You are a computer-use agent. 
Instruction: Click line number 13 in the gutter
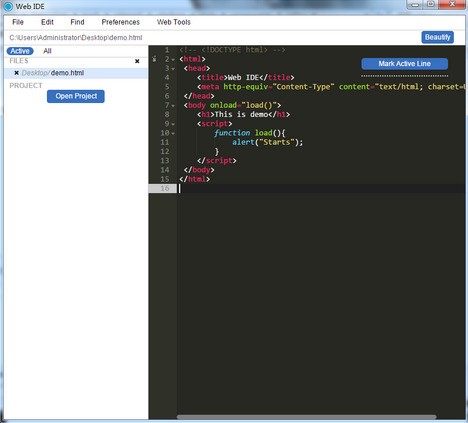(x=165, y=161)
